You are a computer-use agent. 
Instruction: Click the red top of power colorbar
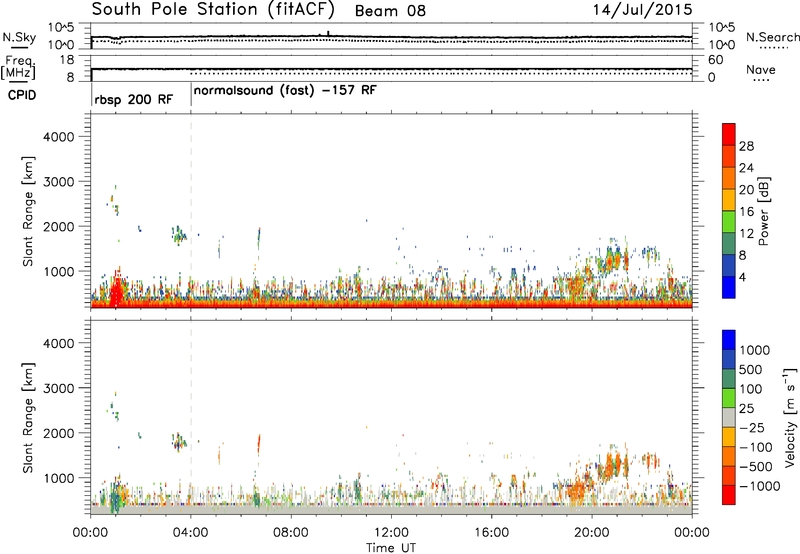729,133
